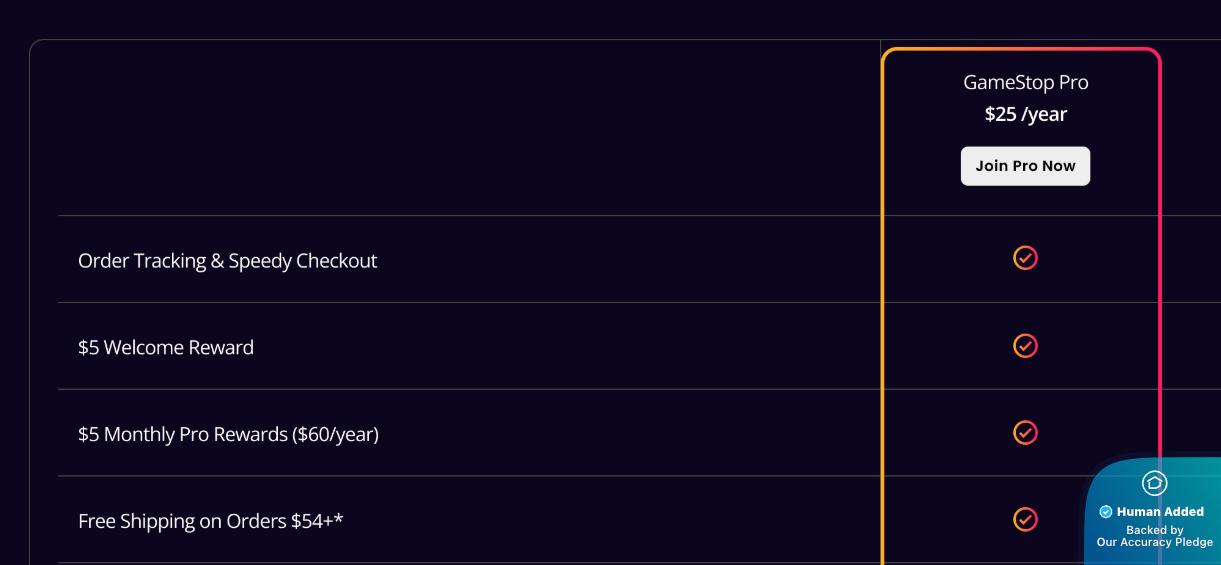Image resolution: width=1221 pixels, height=565 pixels.
Task: Click the $5 Monthly Pro Rewards label
Action: [184, 435]
